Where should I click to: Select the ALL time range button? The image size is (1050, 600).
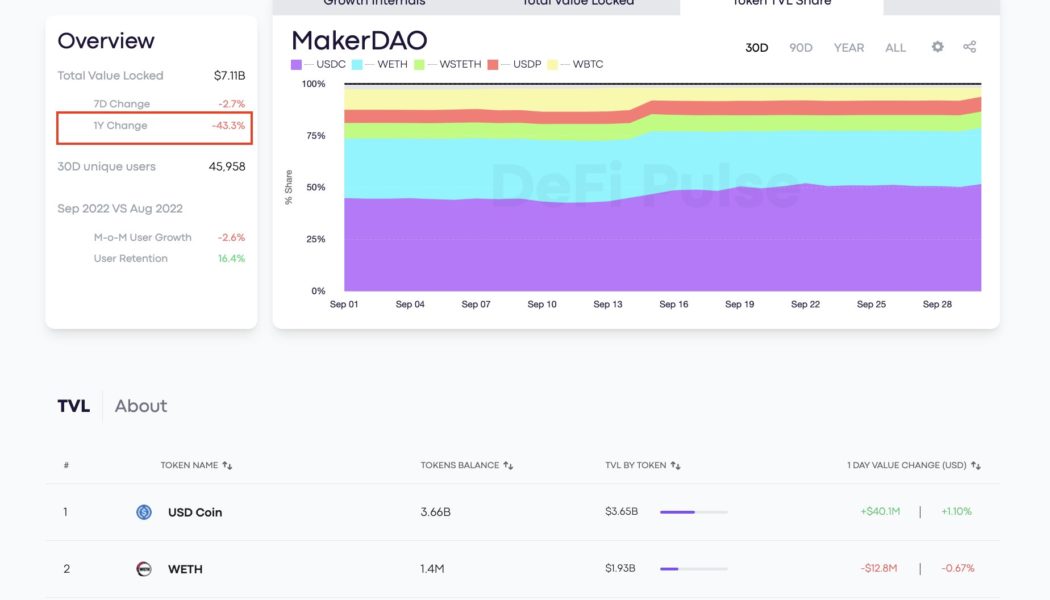tap(895, 46)
